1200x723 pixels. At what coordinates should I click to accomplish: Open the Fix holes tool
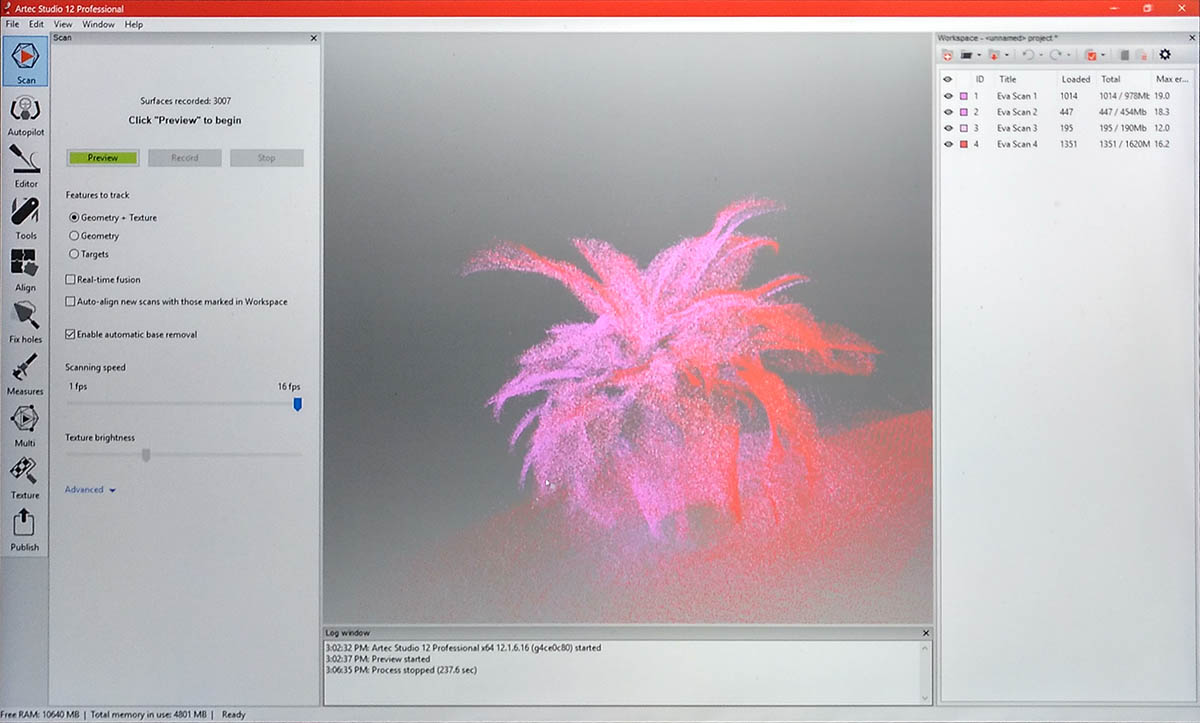click(25, 322)
